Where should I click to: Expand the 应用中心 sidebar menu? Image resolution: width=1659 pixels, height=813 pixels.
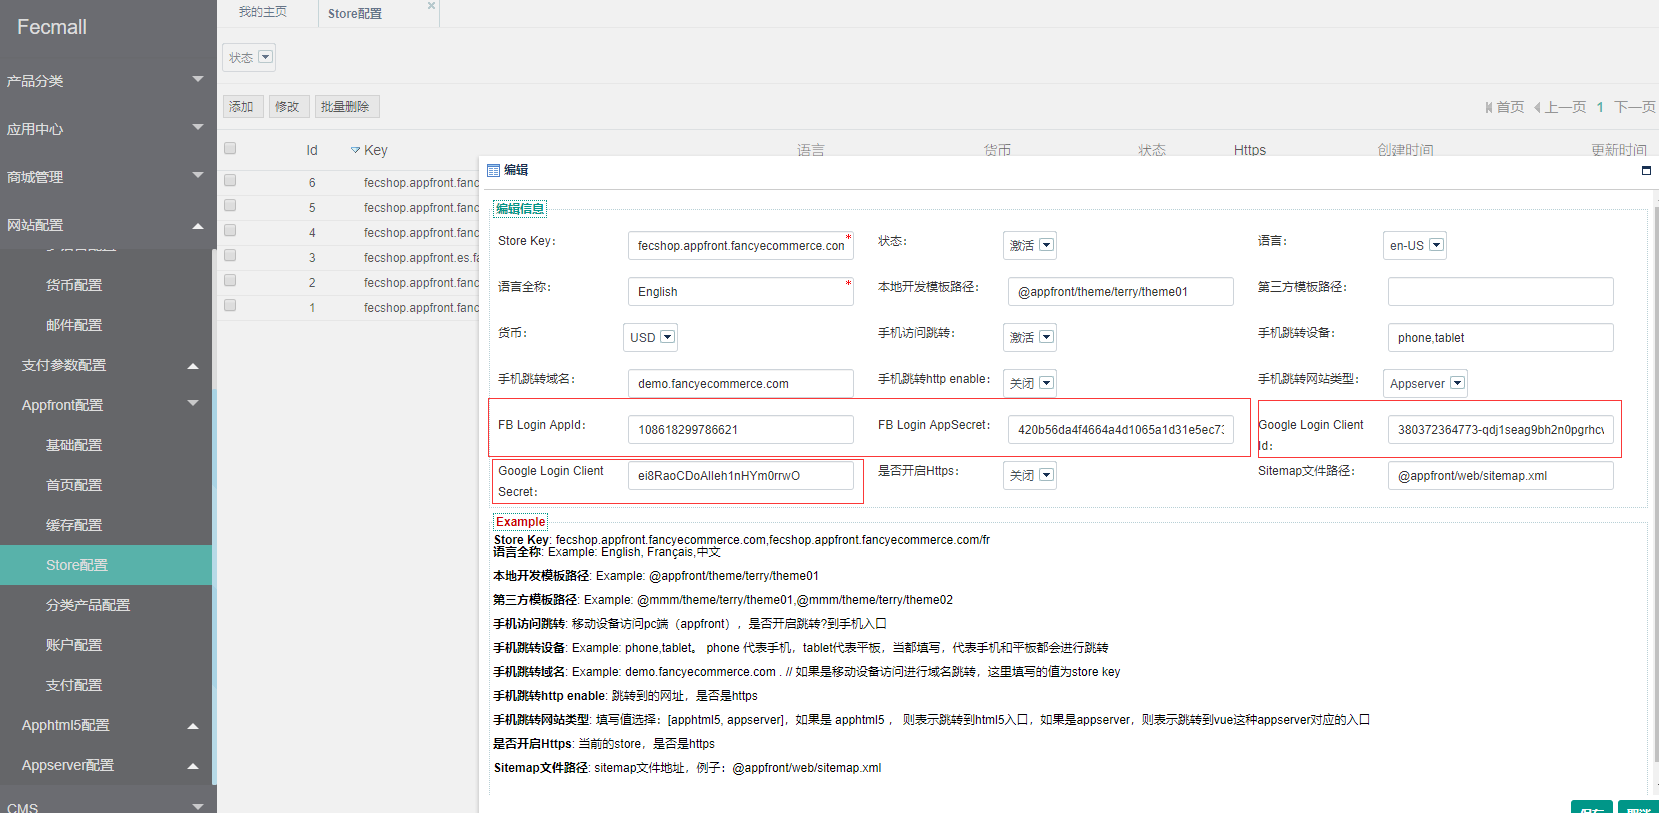[x=106, y=128]
